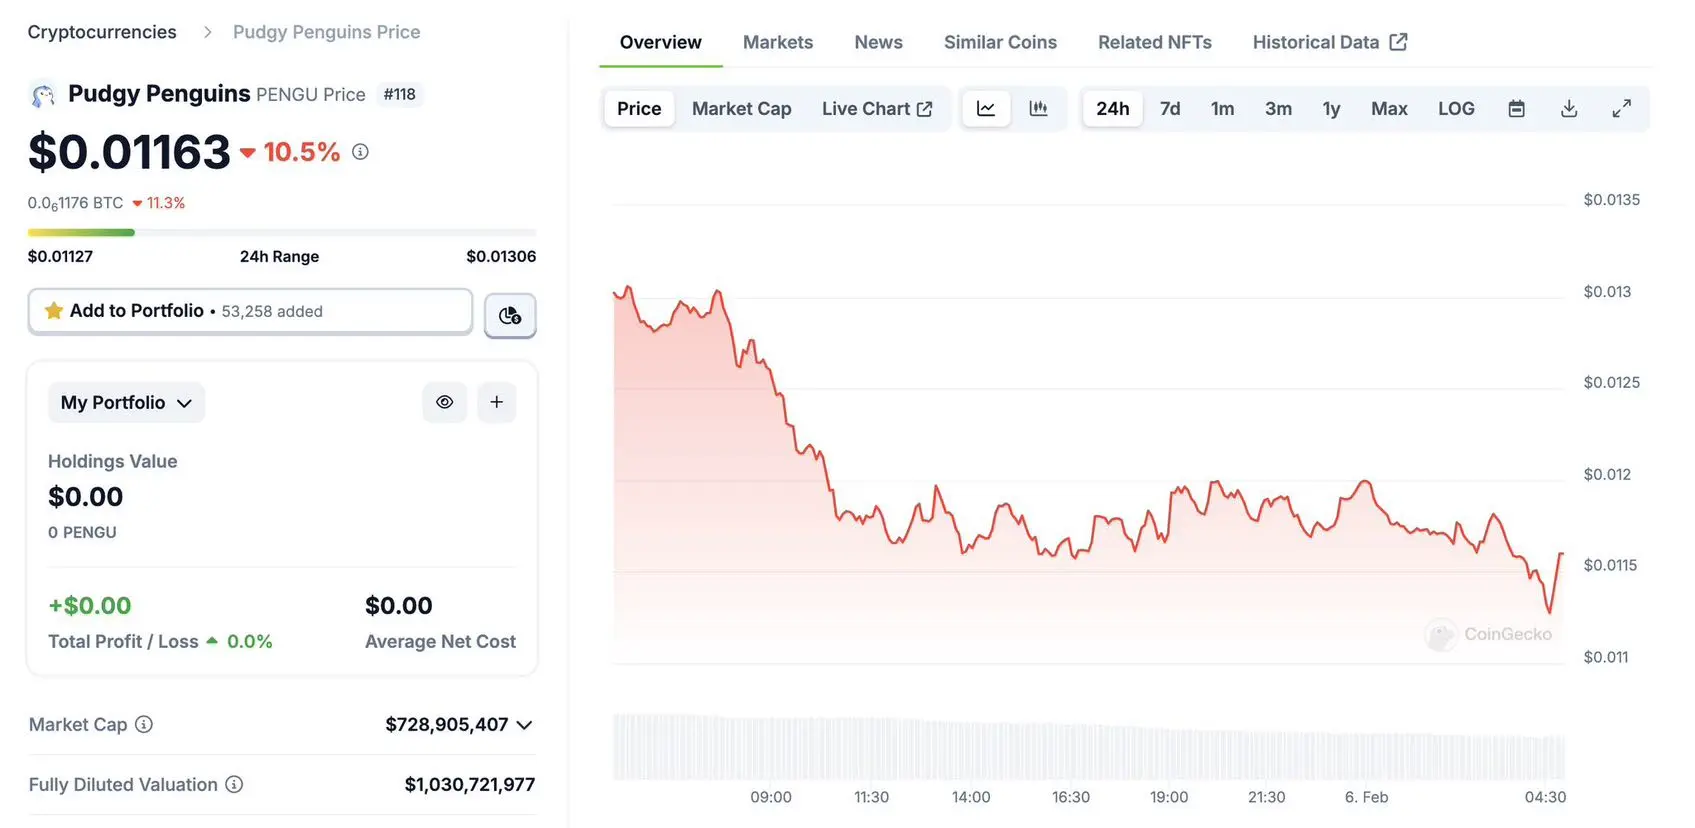This screenshot has width=1695, height=828.
Task: Select the 7d time range
Action: 1170,109
